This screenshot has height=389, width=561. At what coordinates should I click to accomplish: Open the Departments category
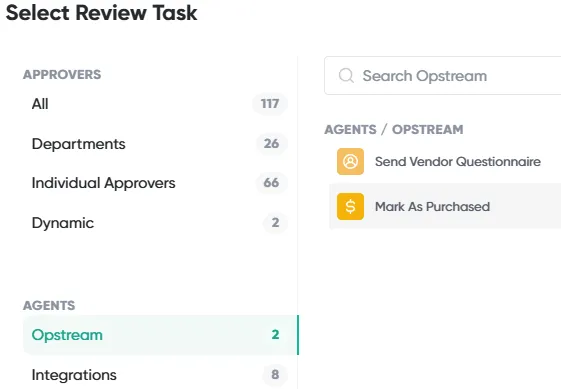click(160, 144)
